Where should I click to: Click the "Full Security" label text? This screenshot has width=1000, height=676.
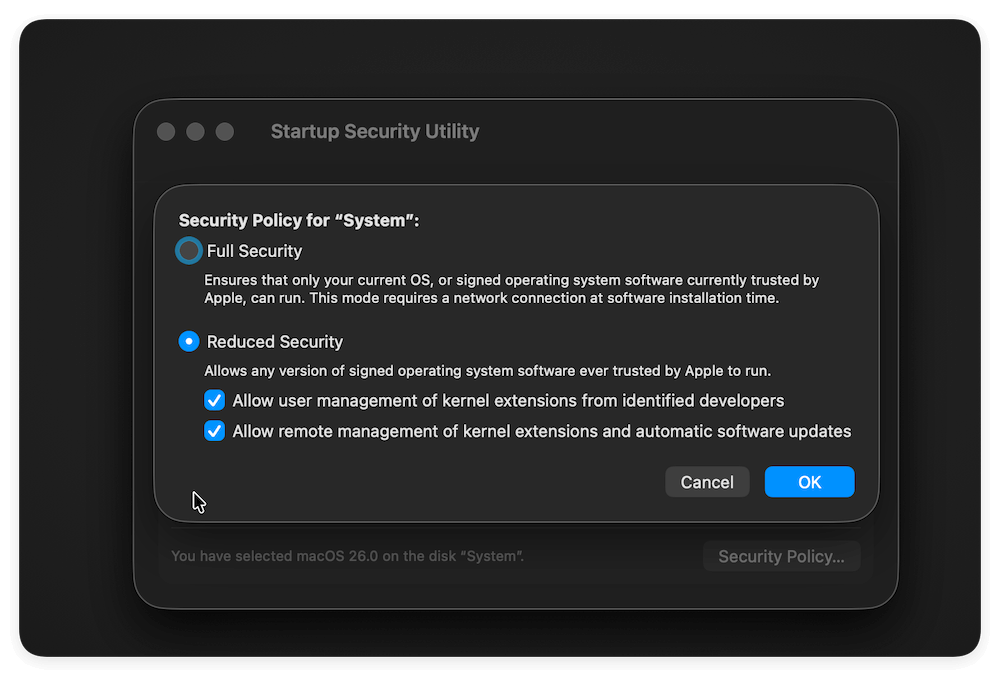click(x=254, y=251)
